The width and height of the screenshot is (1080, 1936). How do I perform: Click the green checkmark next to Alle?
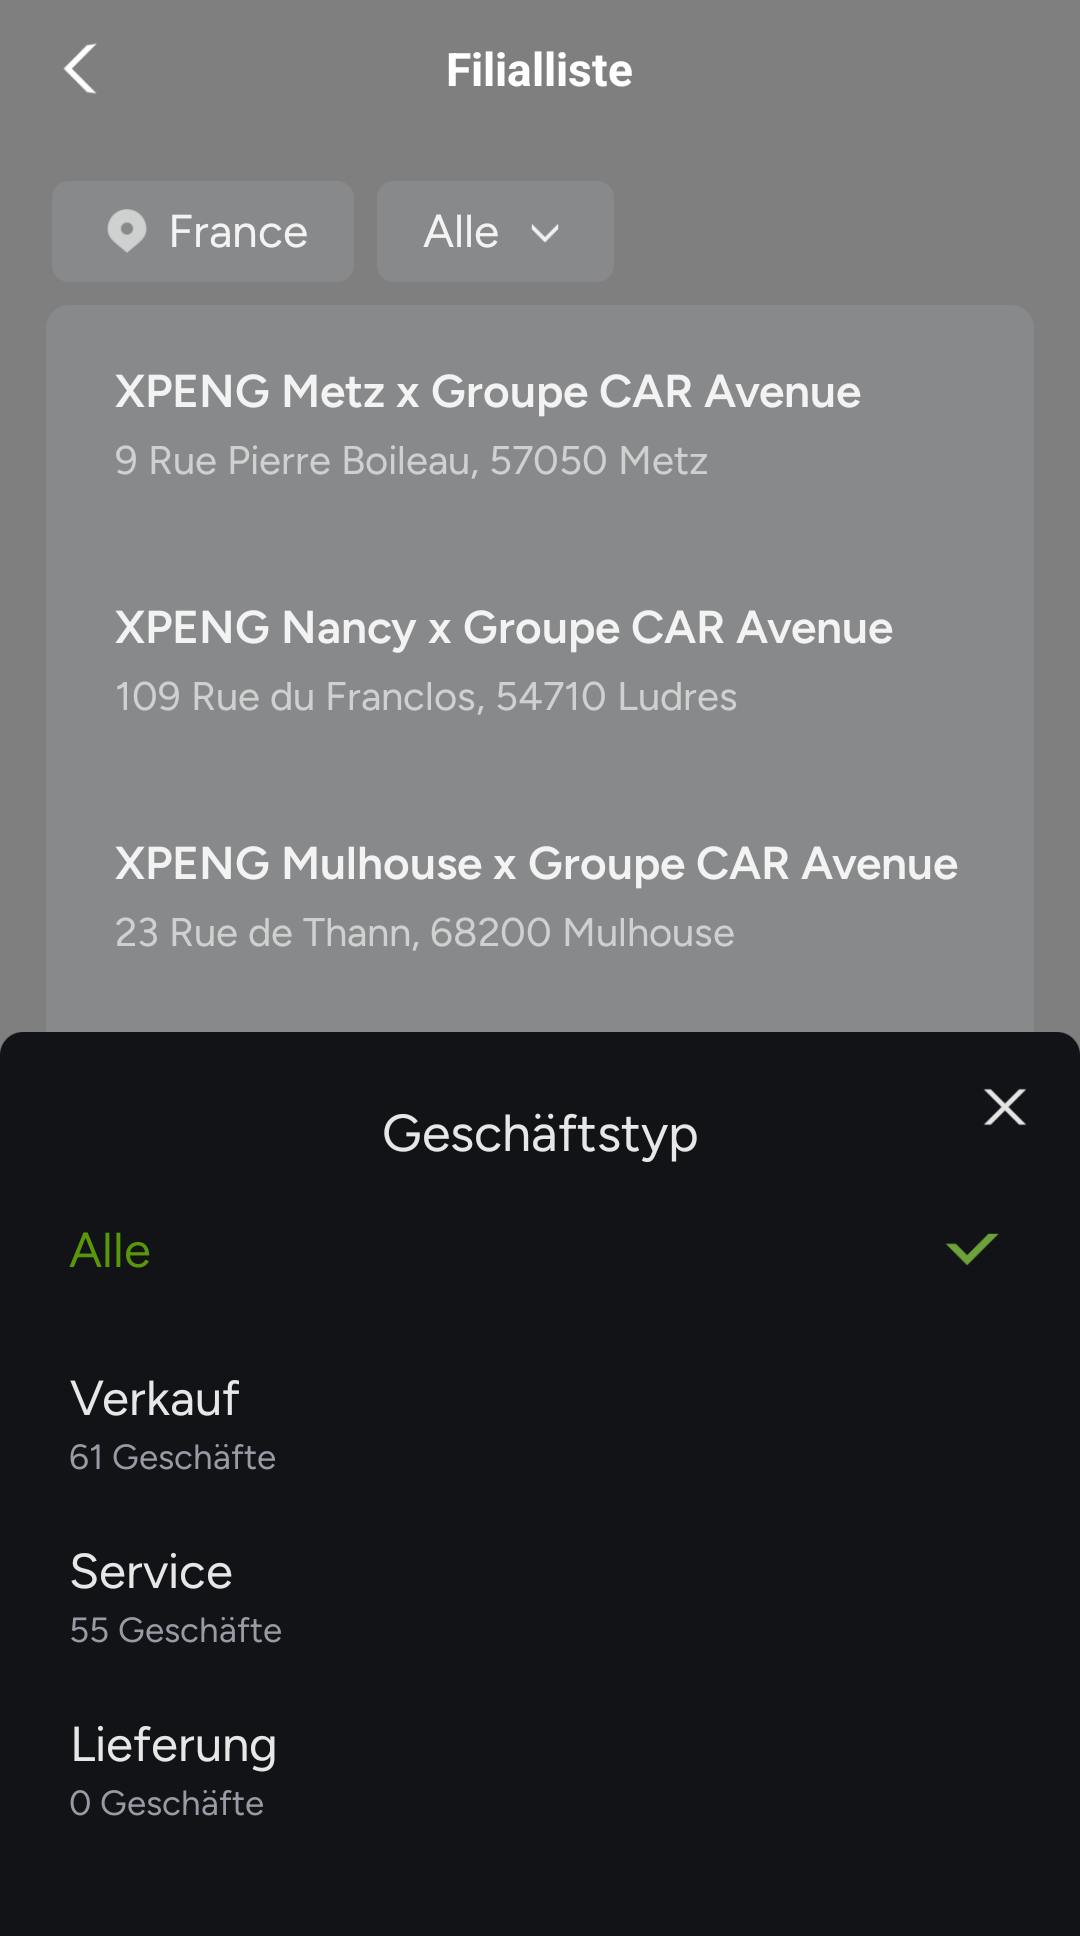(x=971, y=1249)
